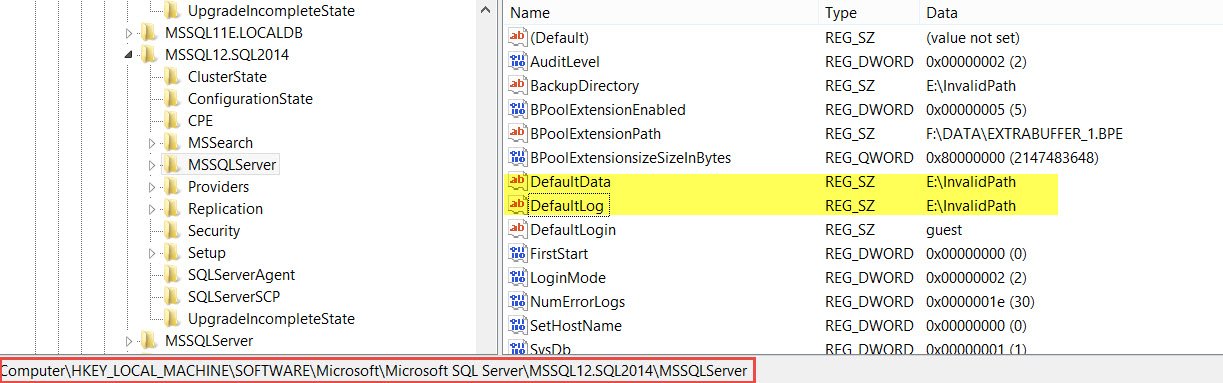Image resolution: width=1223 pixels, height=383 pixels.
Task: Click the MSSQL11E.LOCALDB folder icon
Action: (148, 33)
